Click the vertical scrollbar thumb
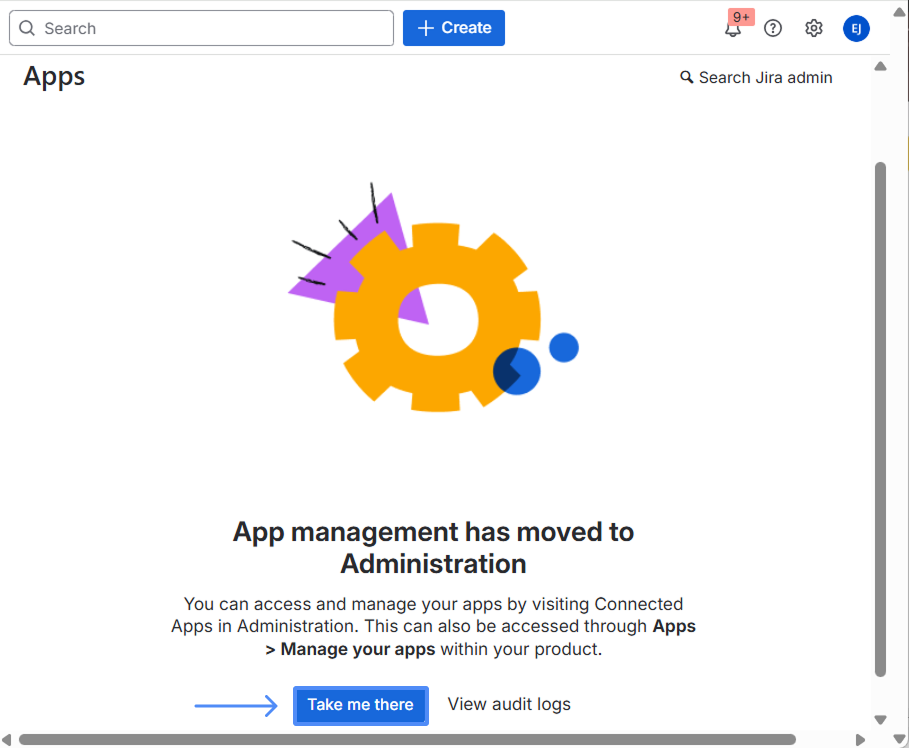 (880, 420)
